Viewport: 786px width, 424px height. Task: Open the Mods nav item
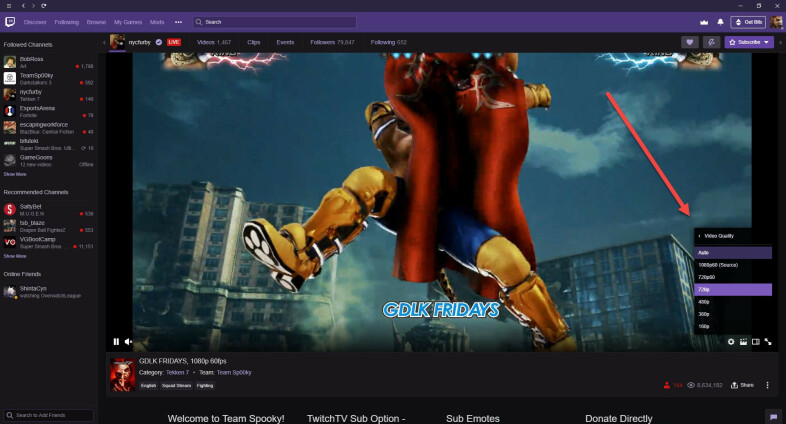pyautogui.click(x=157, y=22)
